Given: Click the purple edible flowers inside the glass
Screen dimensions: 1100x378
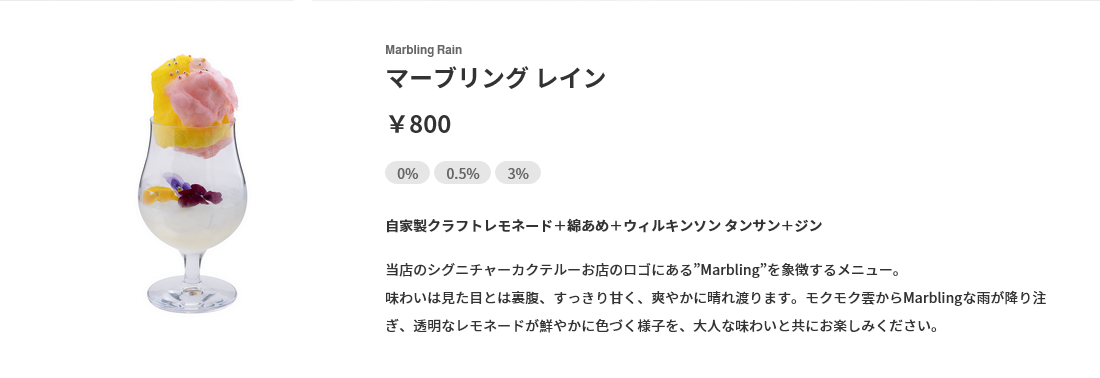Looking at the screenshot, I should point(194,194).
